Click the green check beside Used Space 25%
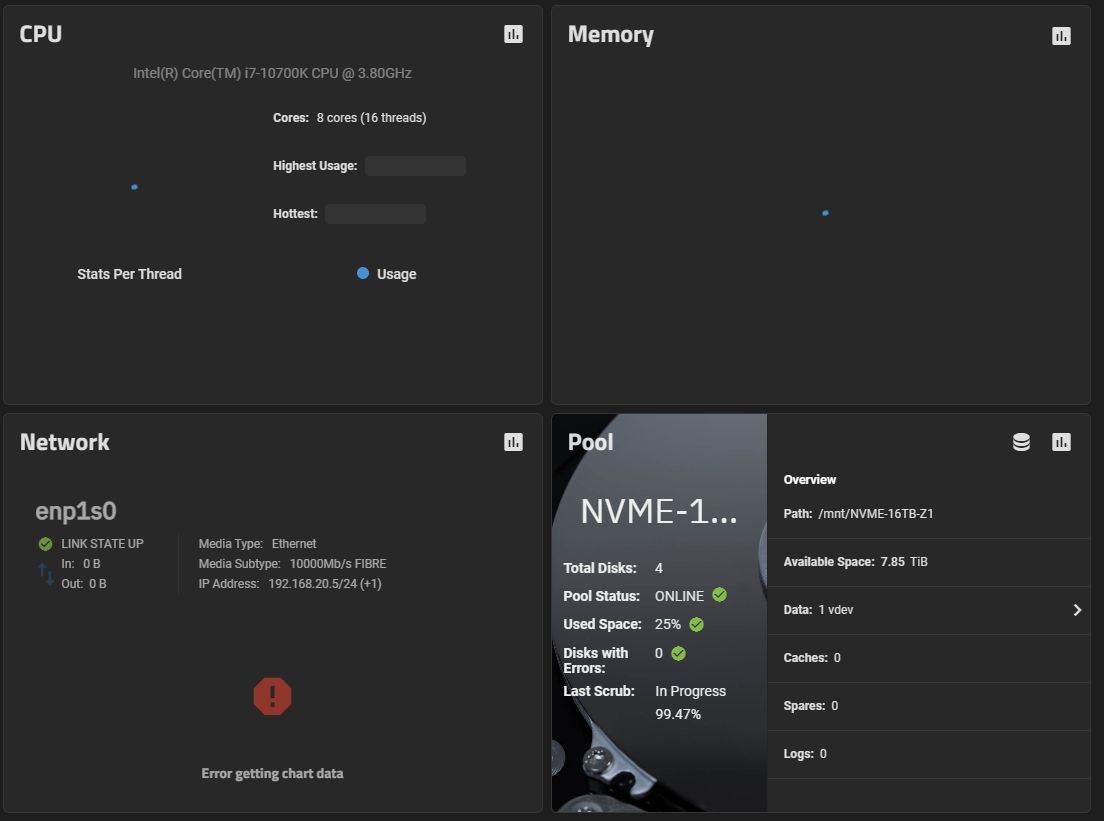The height and width of the screenshot is (821, 1104). click(696, 625)
